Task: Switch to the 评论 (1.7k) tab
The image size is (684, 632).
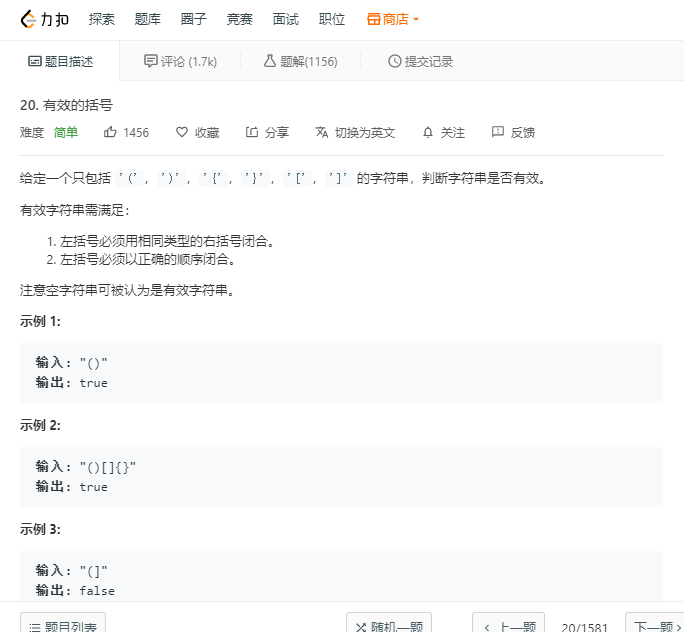Action: point(180,61)
